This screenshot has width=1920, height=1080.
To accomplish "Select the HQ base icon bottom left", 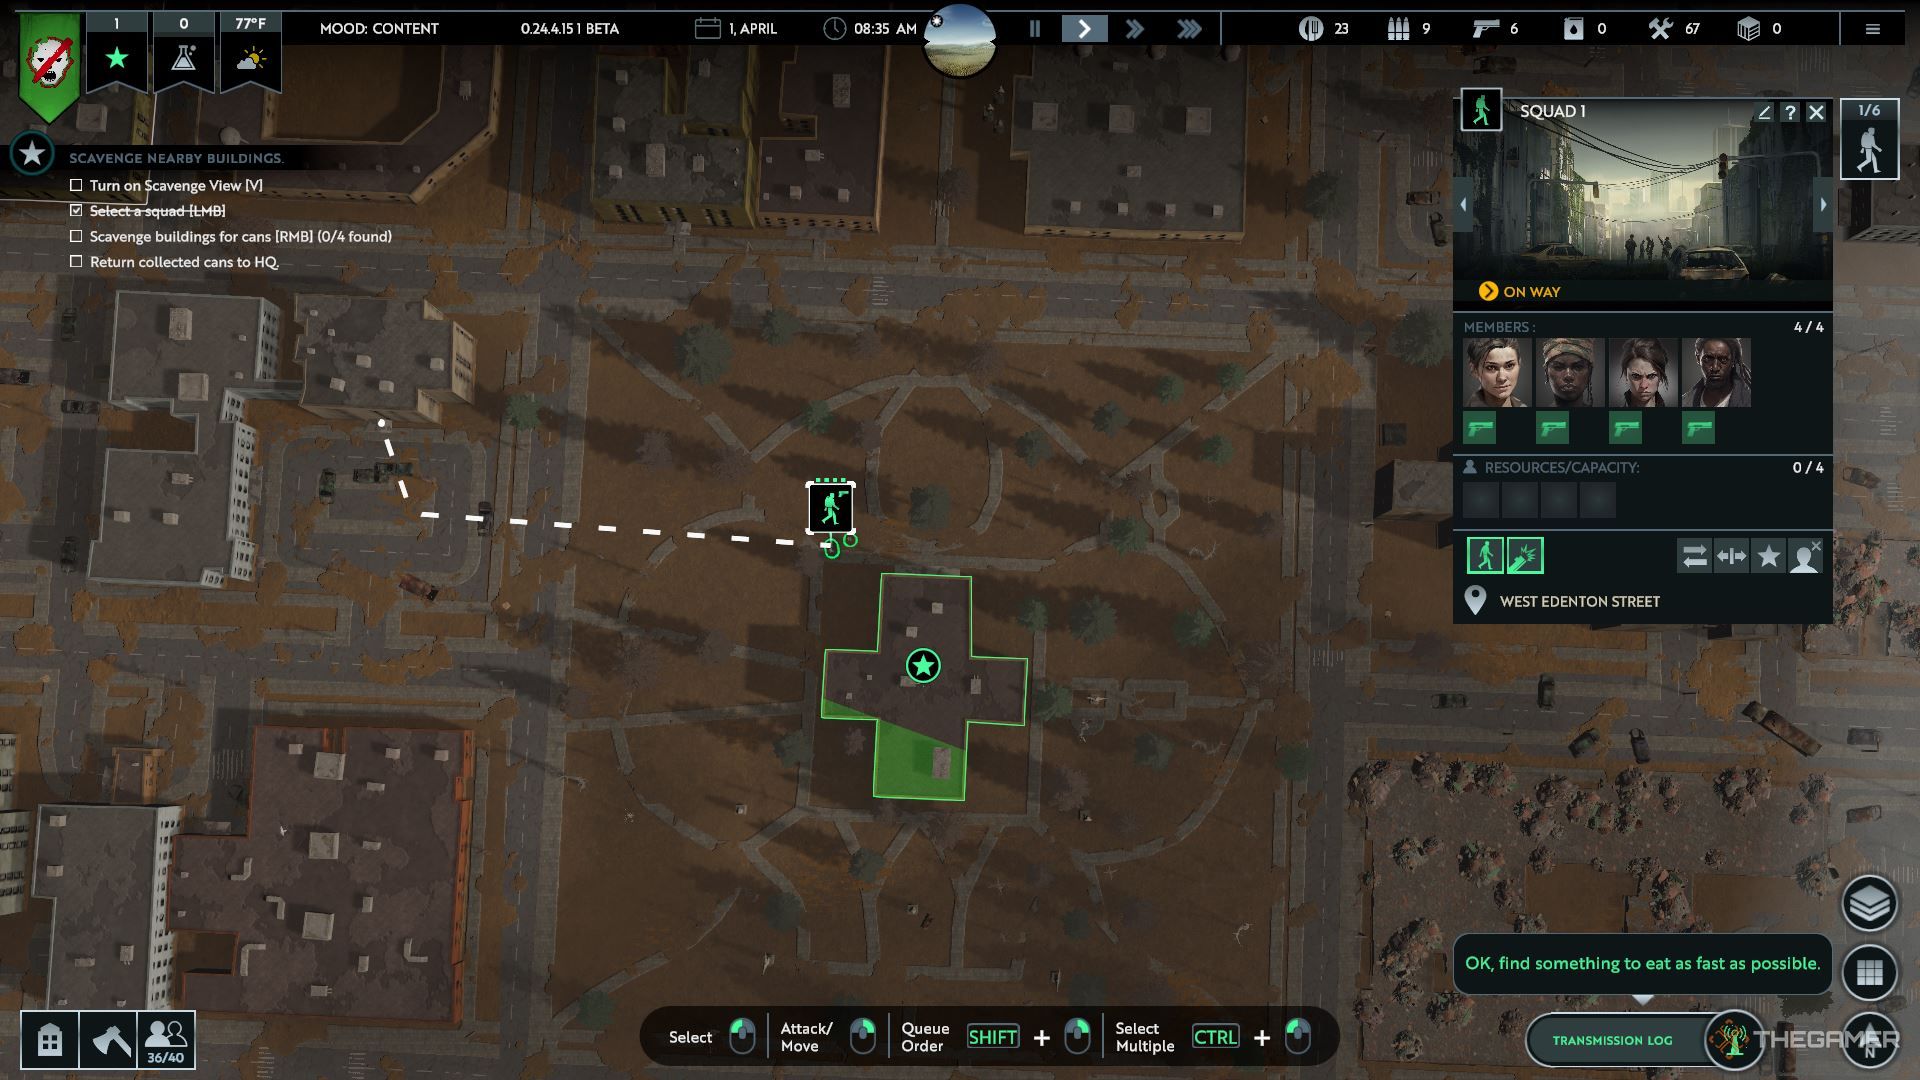I will [49, 1038].
